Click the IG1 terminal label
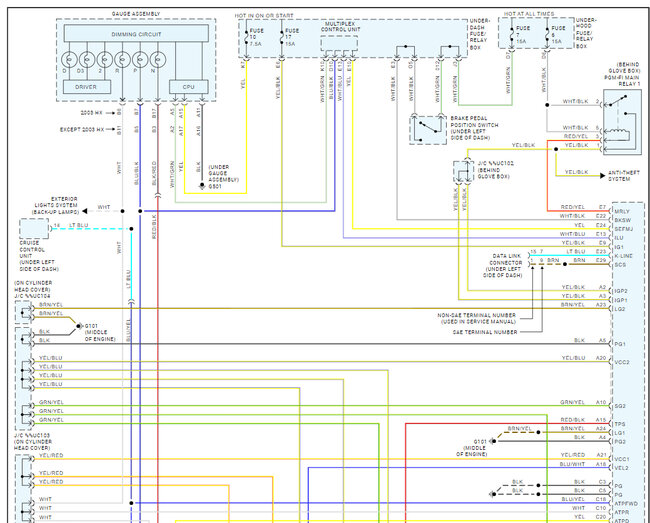 click(x=618, y=247)
